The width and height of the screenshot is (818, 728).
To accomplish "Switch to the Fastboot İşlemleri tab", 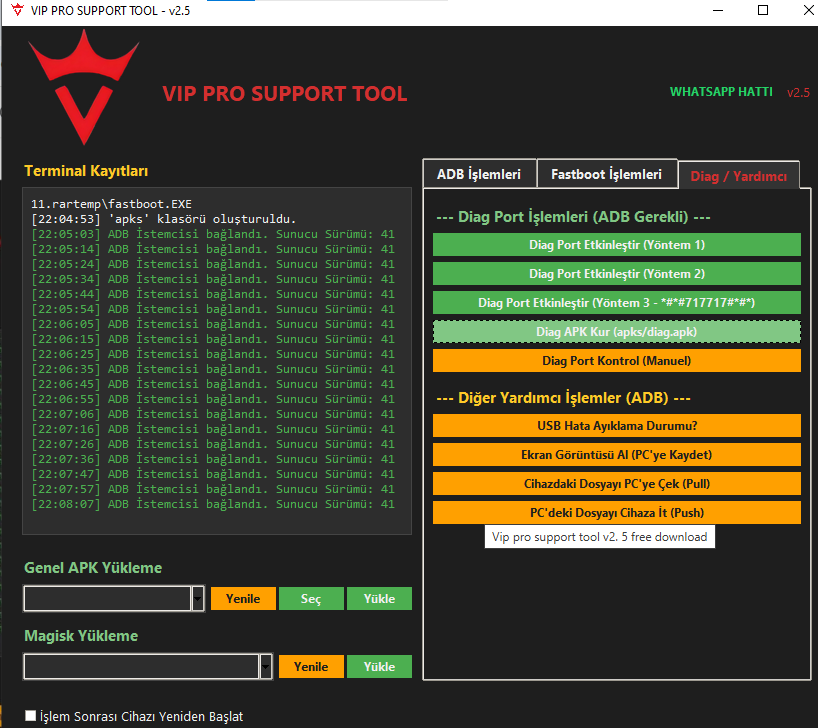I will 607,173.
